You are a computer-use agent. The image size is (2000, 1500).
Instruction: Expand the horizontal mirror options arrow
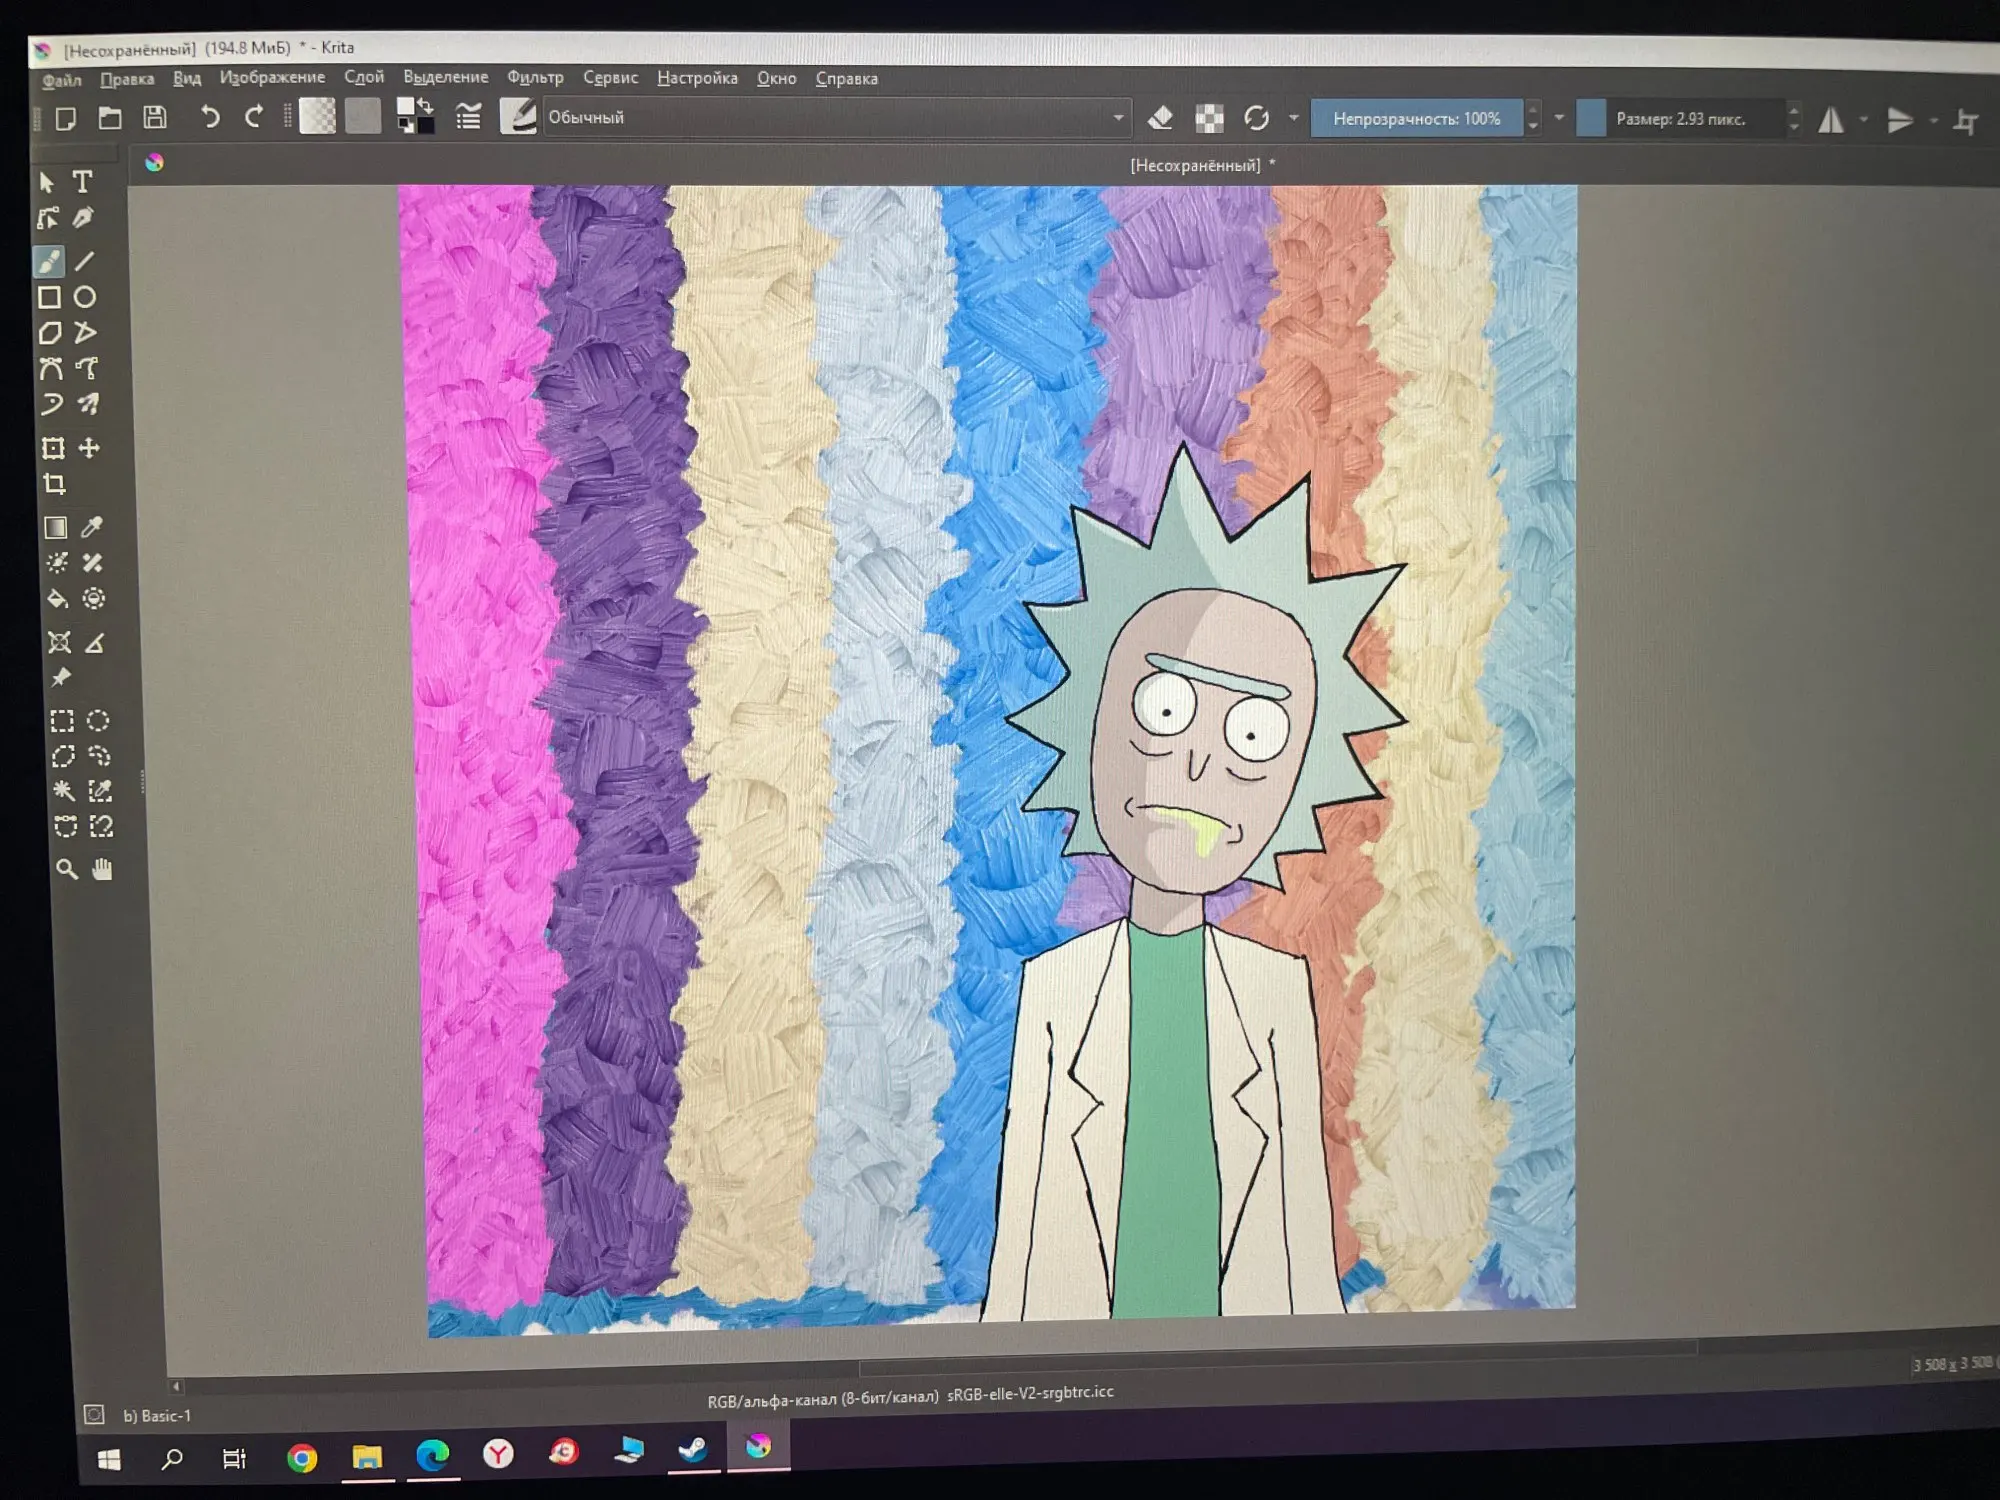point(1864,120)
